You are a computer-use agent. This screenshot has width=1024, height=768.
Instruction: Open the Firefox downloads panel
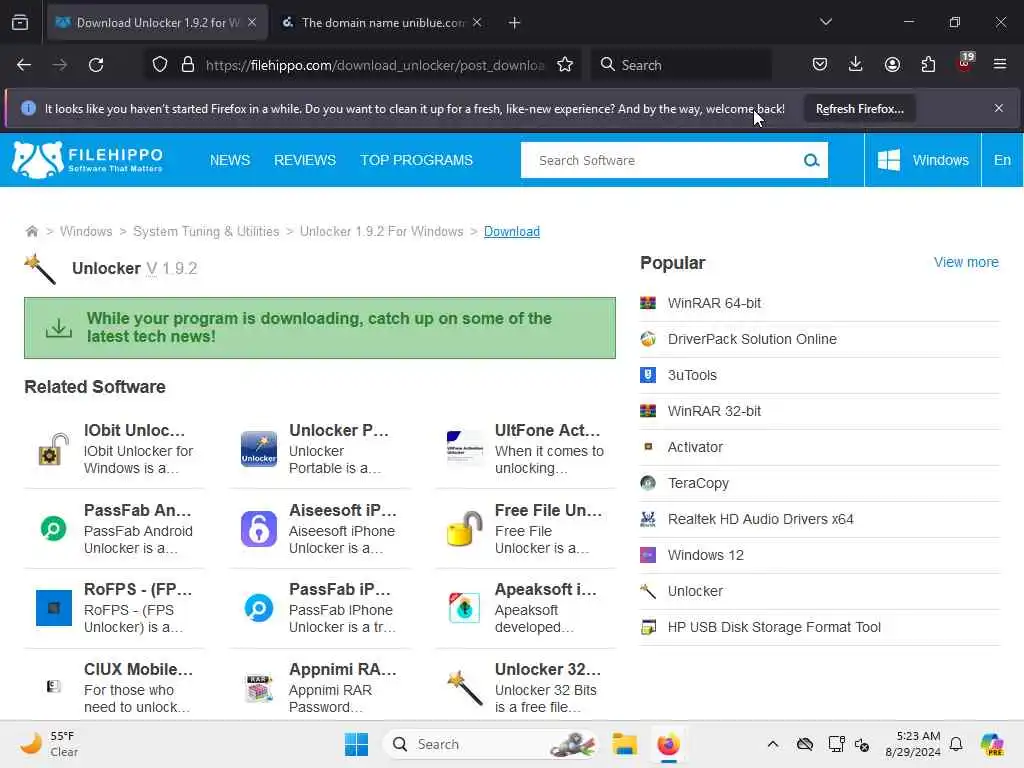[x=856, y=64]
